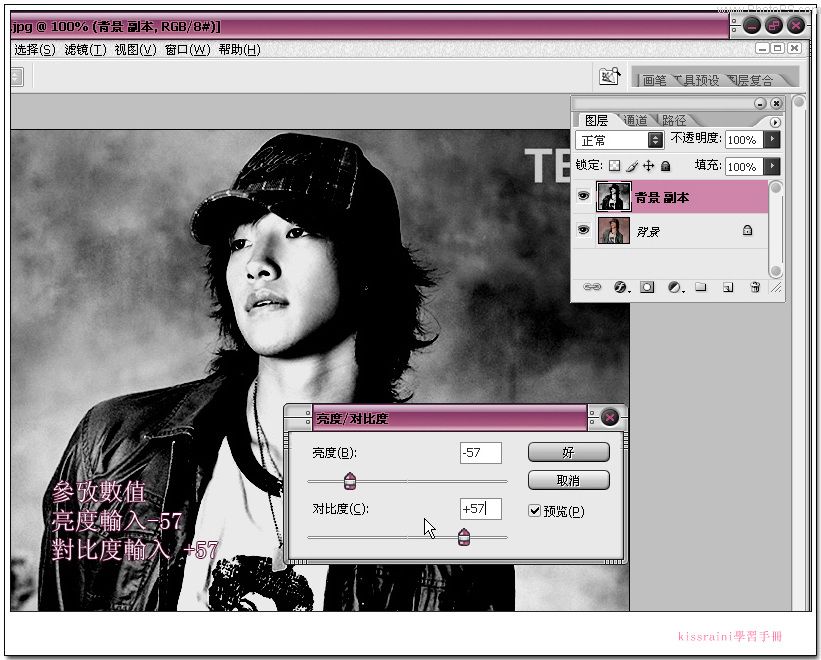Delete layer trash icon
This screenshot has width=821, height=660.
[x=755, y=287]
